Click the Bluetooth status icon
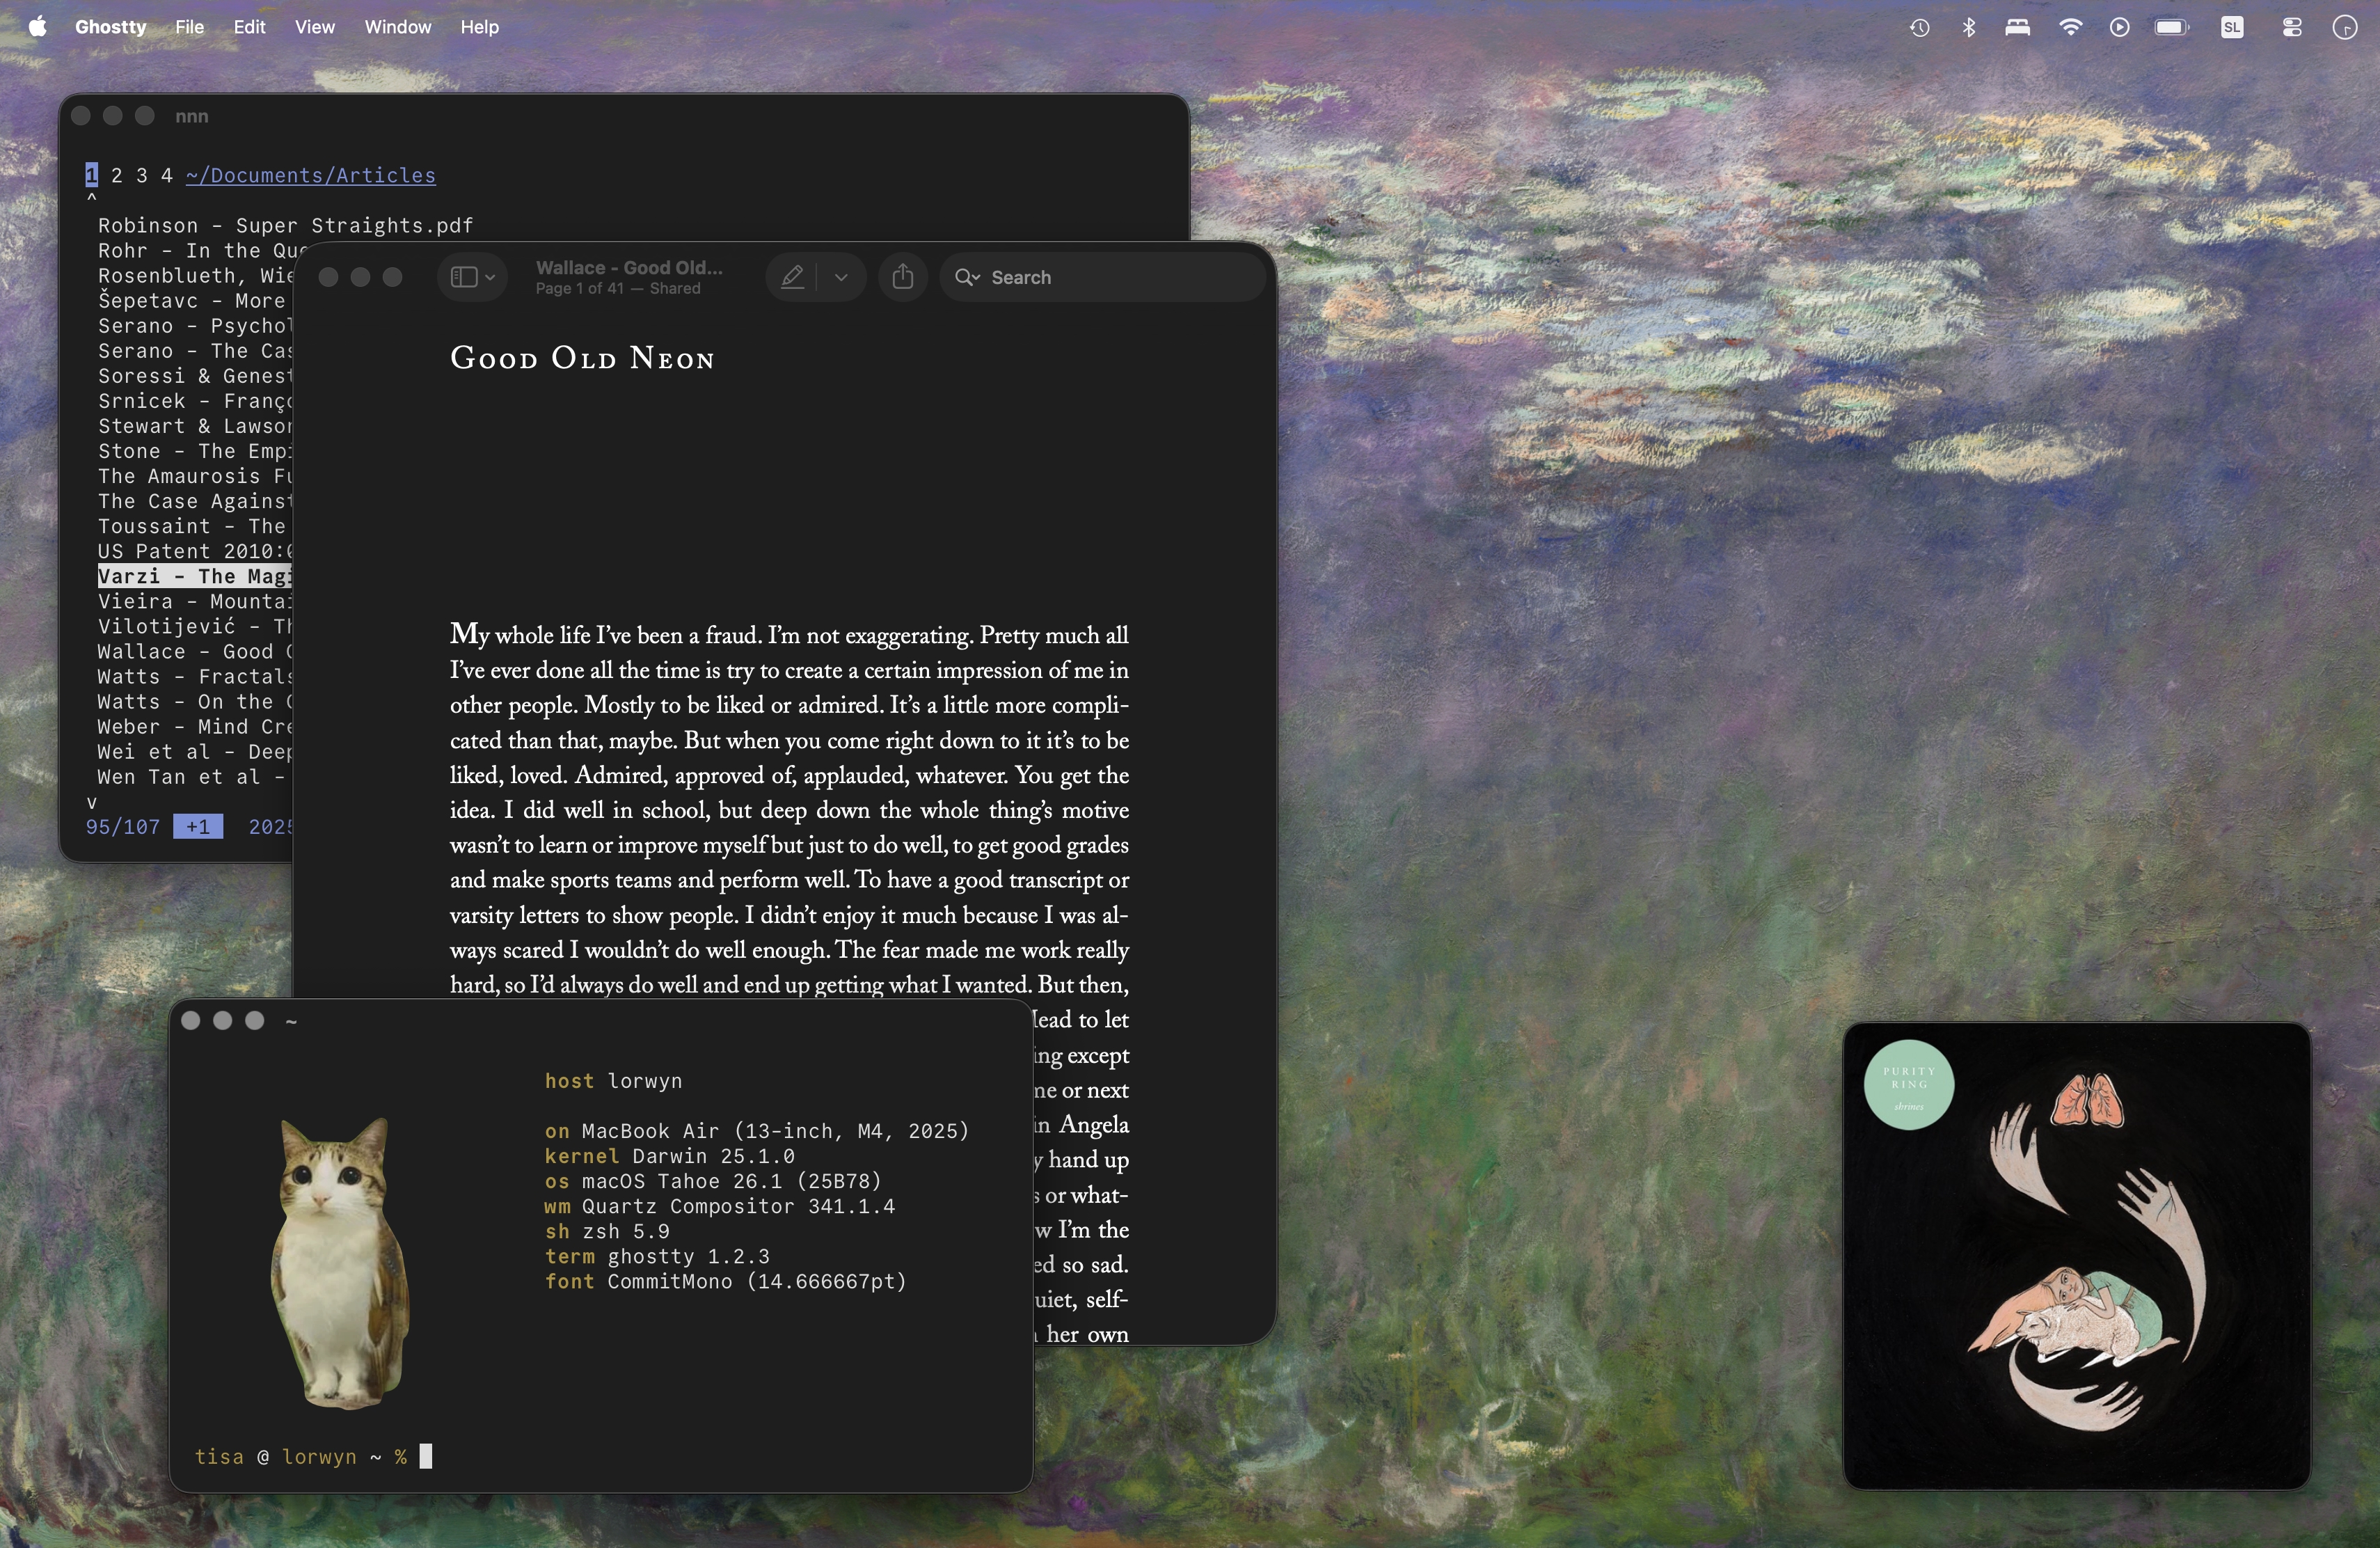Screen dimensions: 2380x1548 (1969, 28)
